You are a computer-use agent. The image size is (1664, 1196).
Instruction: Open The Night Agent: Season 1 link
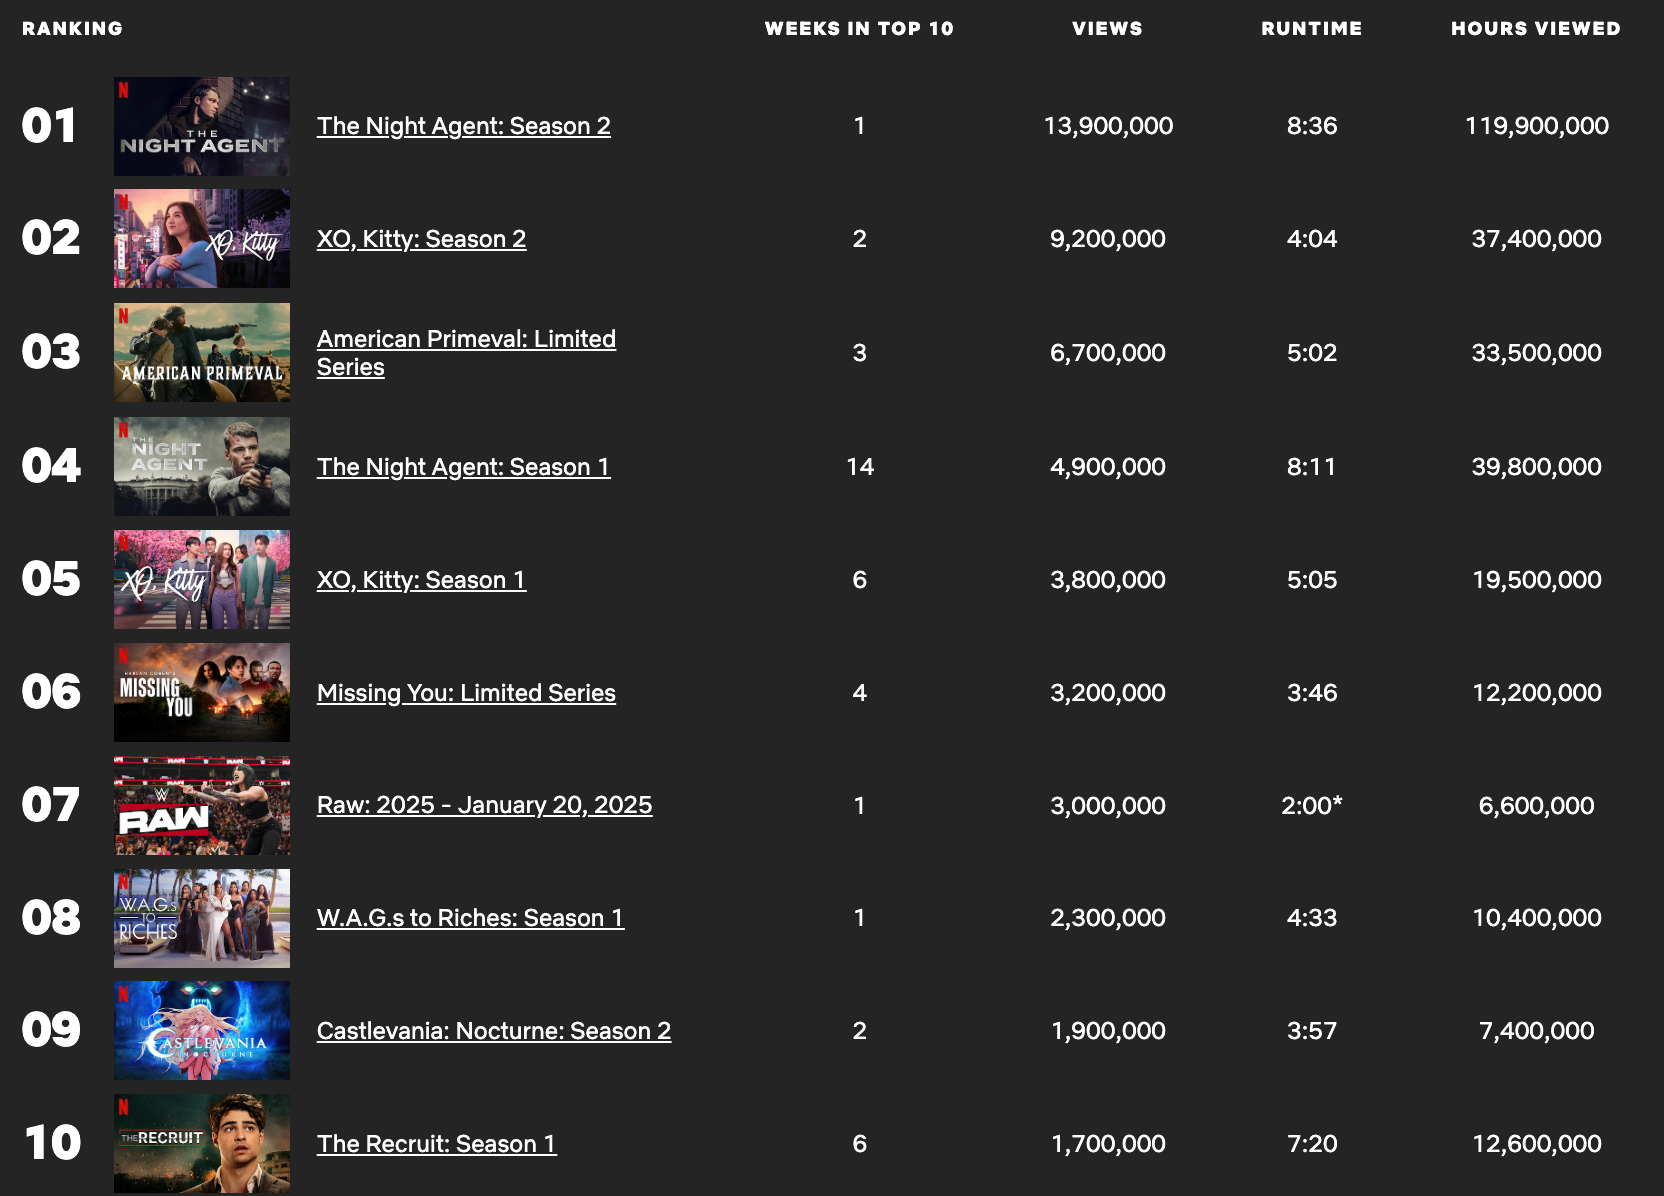tap(463, 467)
